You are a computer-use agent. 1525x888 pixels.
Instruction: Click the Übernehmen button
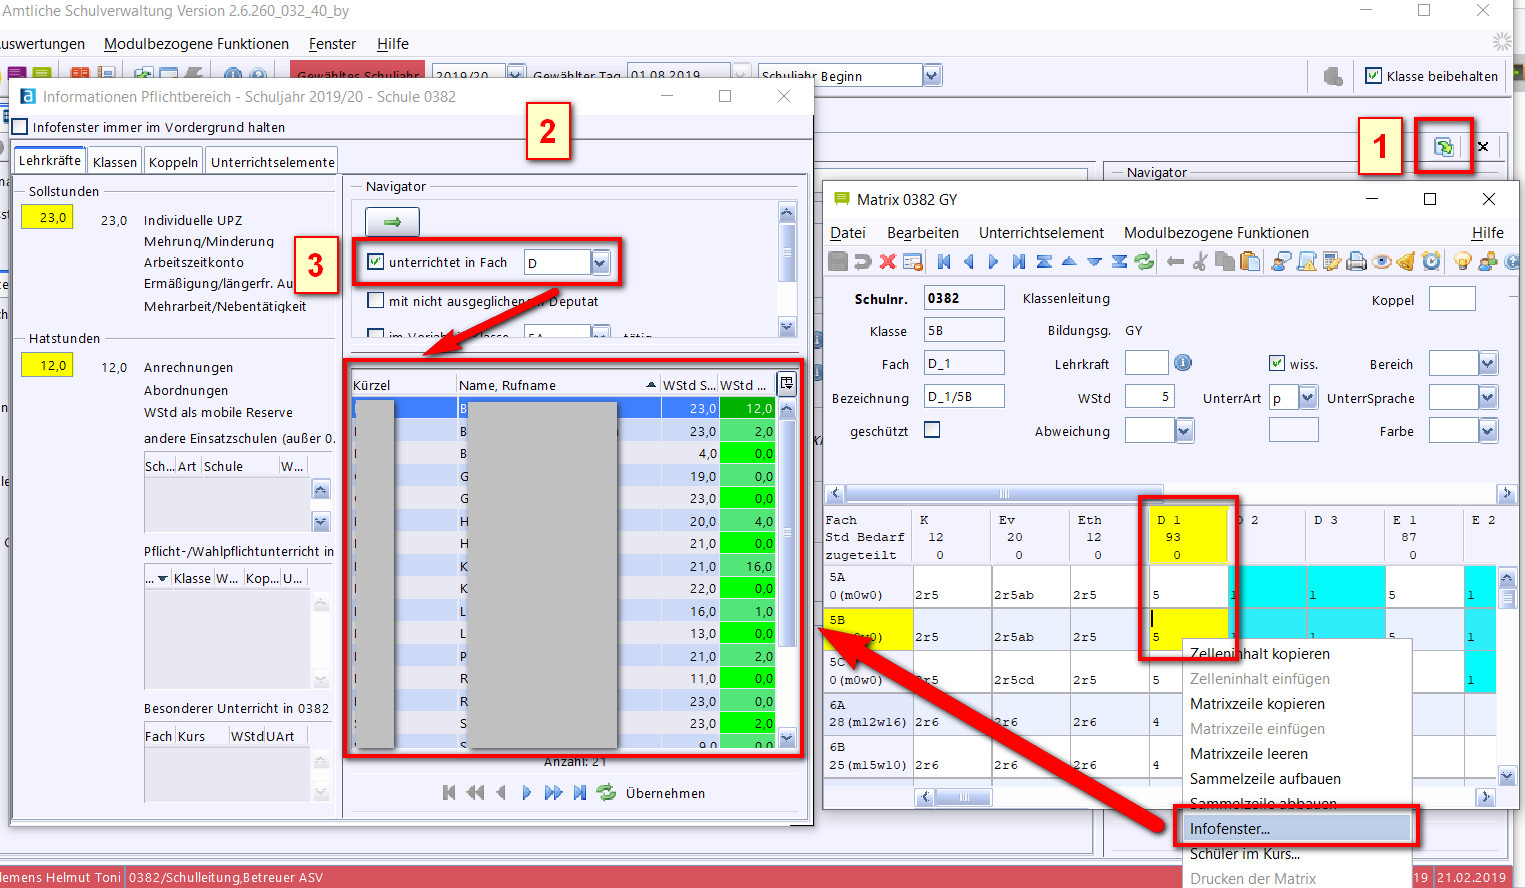665,793
